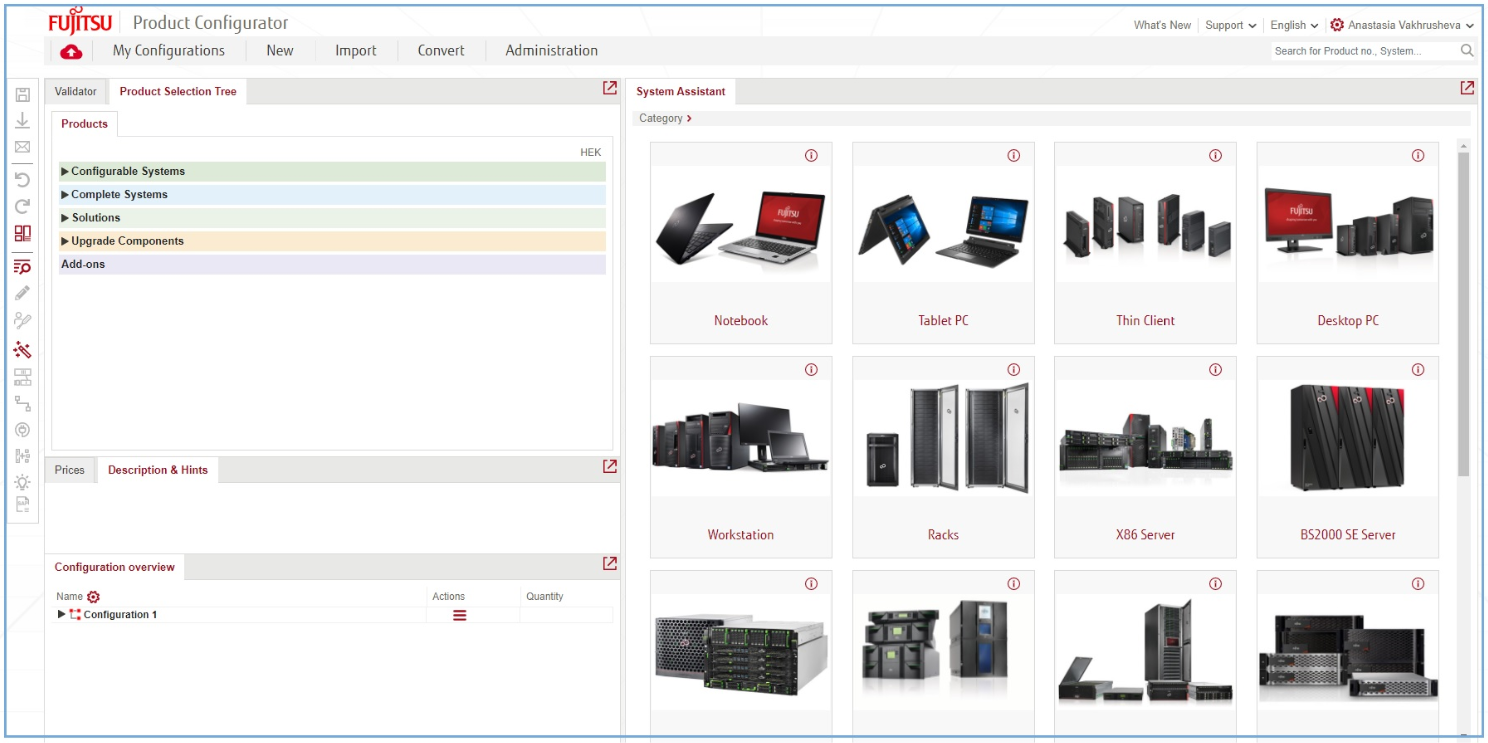Select the Products sub-tab
This screenshot has height=743, width=1488.
click(84, 124)
